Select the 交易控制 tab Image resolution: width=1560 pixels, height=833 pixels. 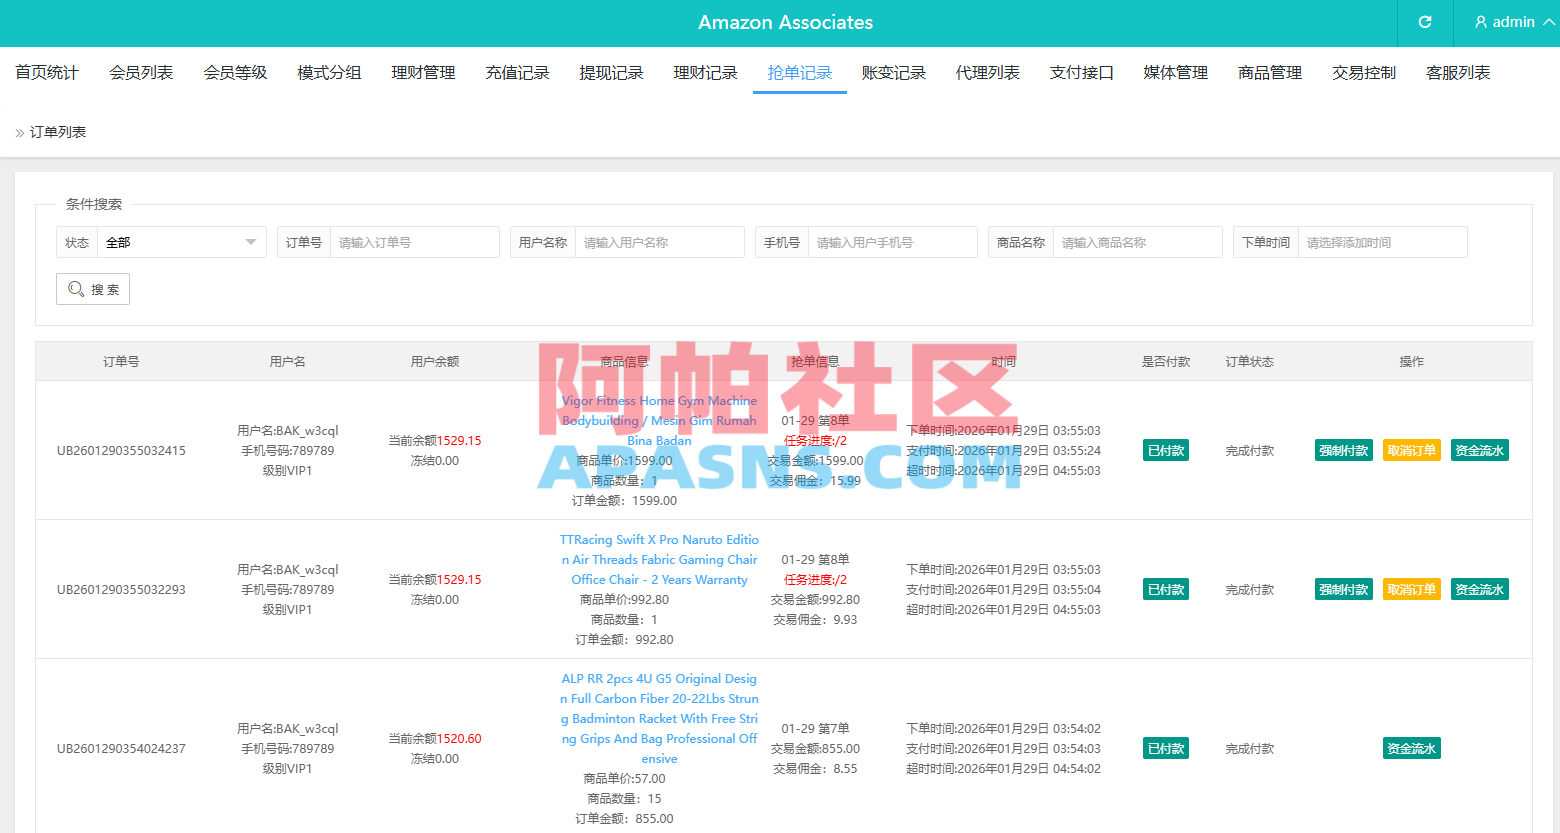point(1363,73)
